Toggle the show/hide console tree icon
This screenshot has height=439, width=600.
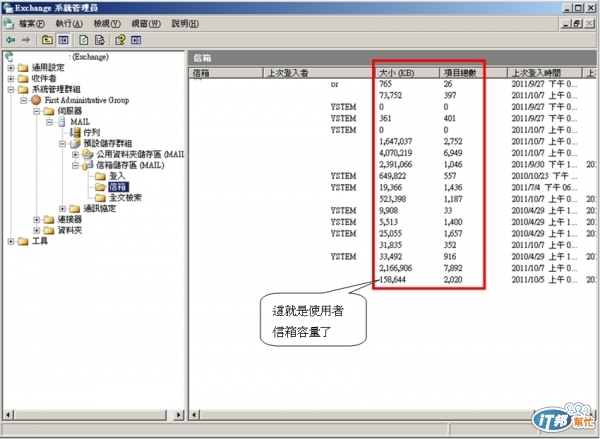[x=63, y=40]
